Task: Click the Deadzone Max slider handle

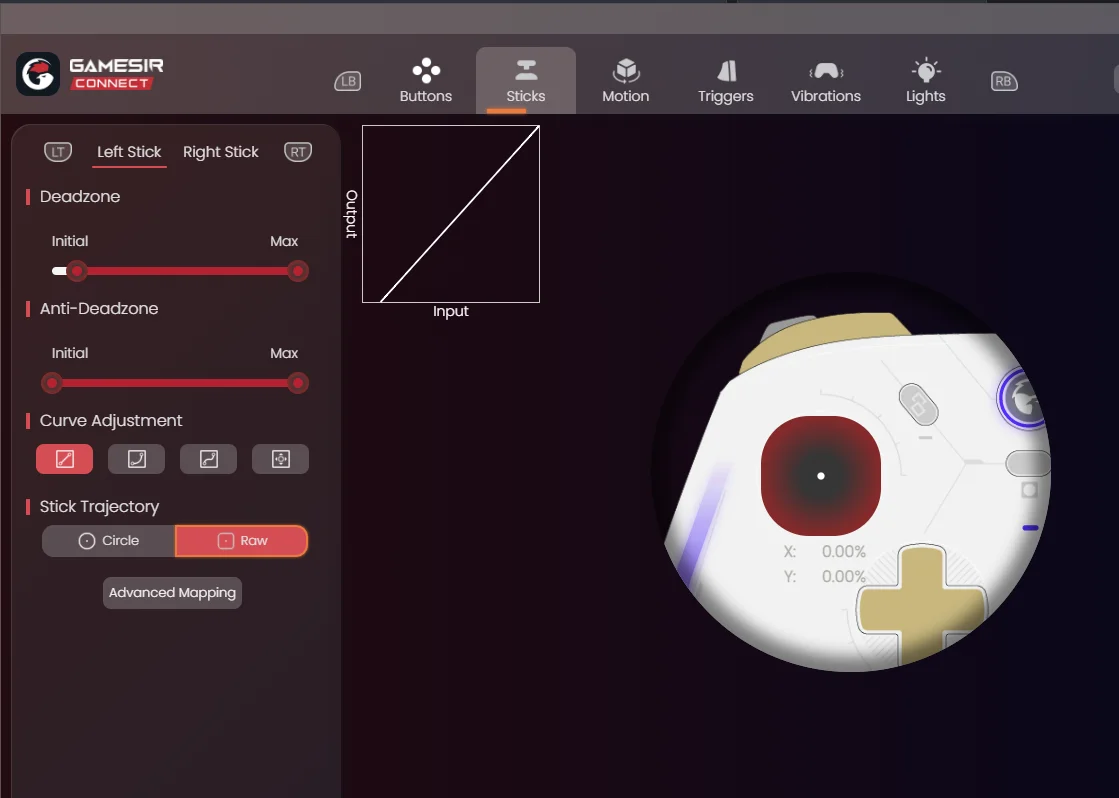Action: (x=298, y=271)
